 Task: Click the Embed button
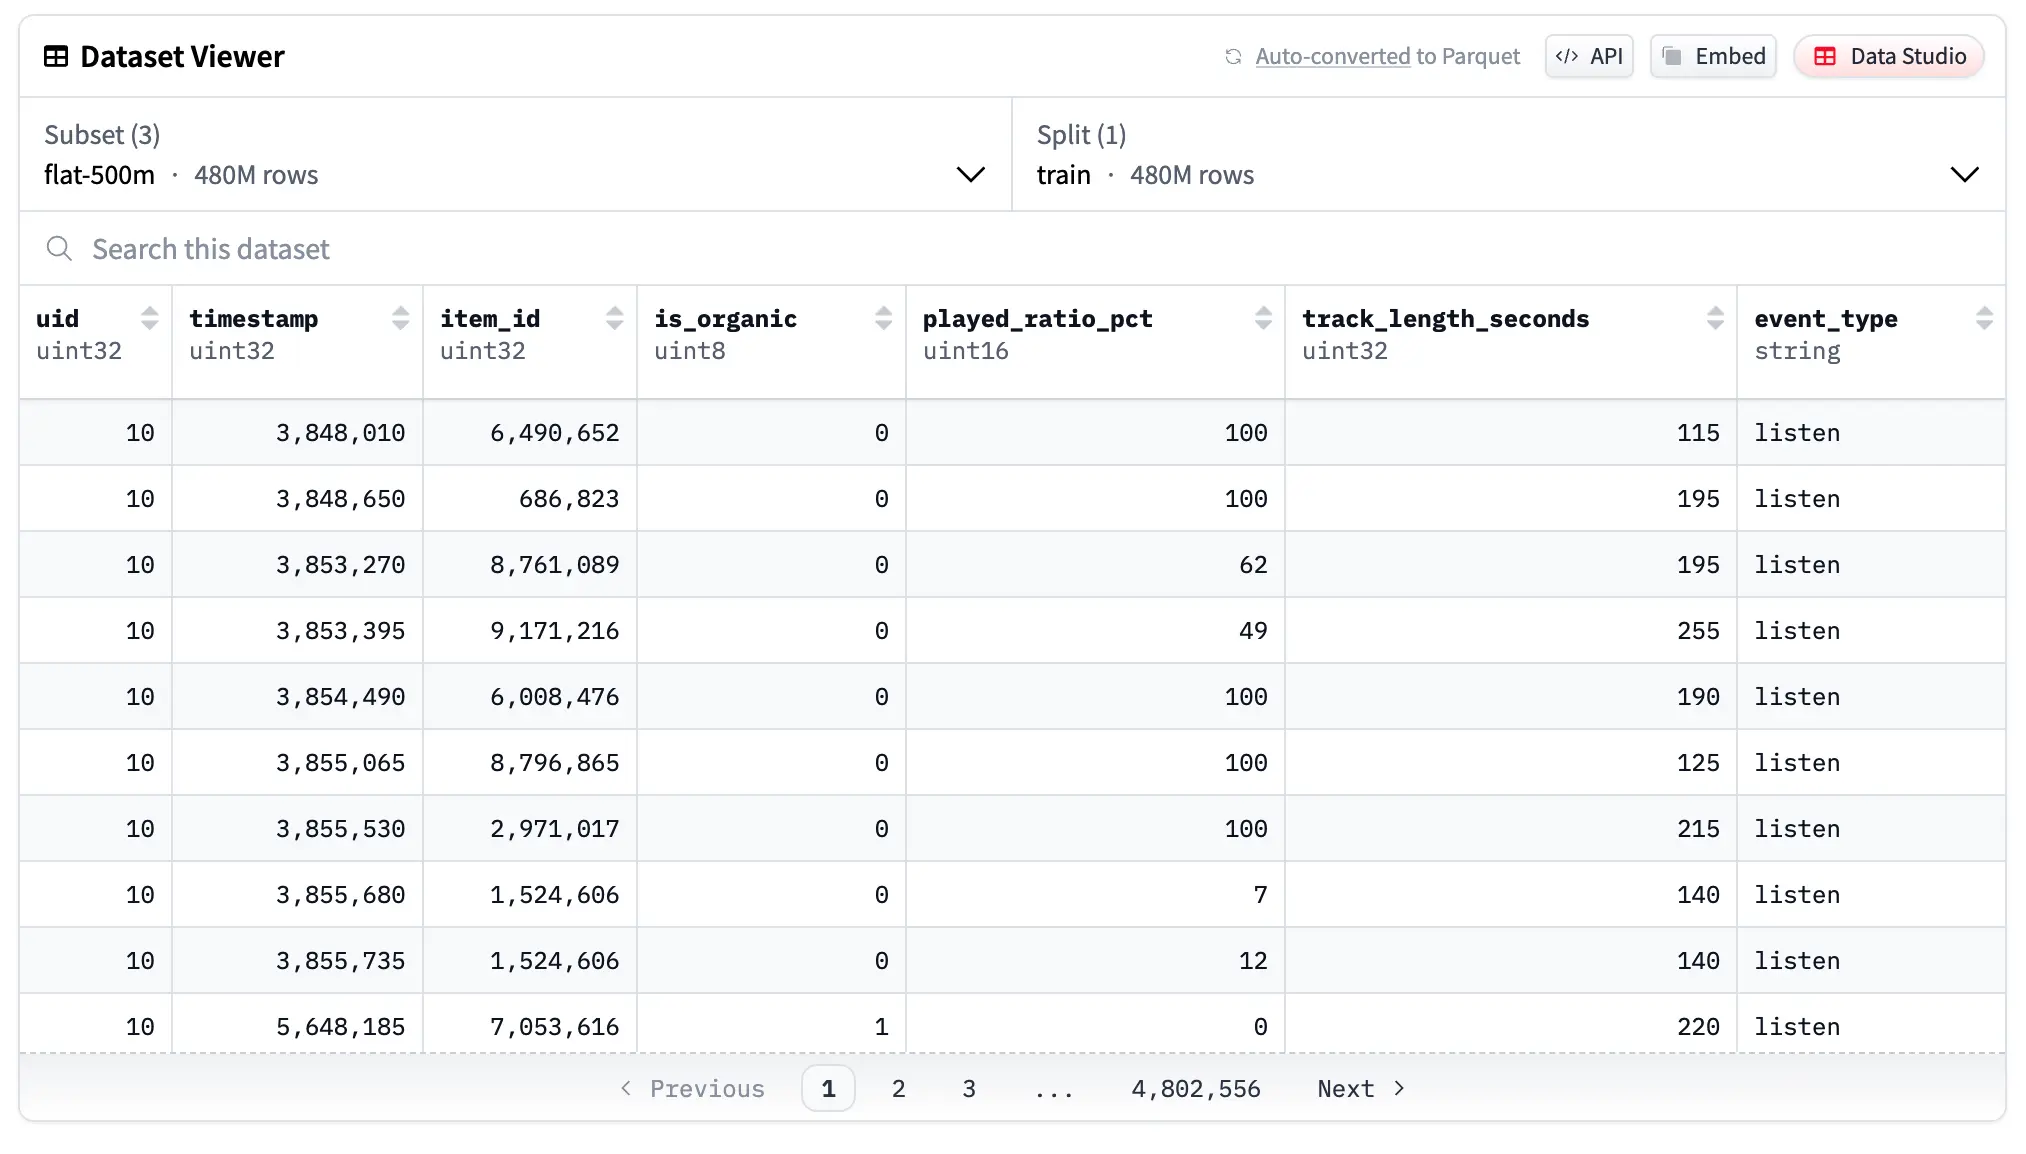coord(1713,57)
